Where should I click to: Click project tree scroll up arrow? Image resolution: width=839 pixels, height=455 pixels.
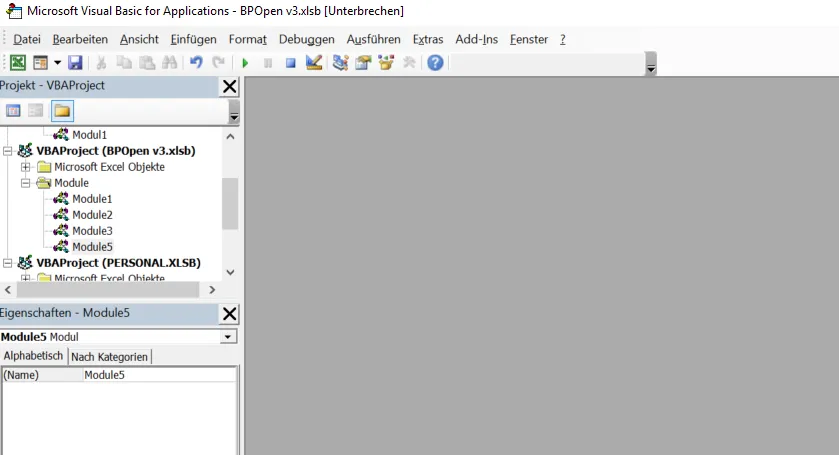(231, 136)
